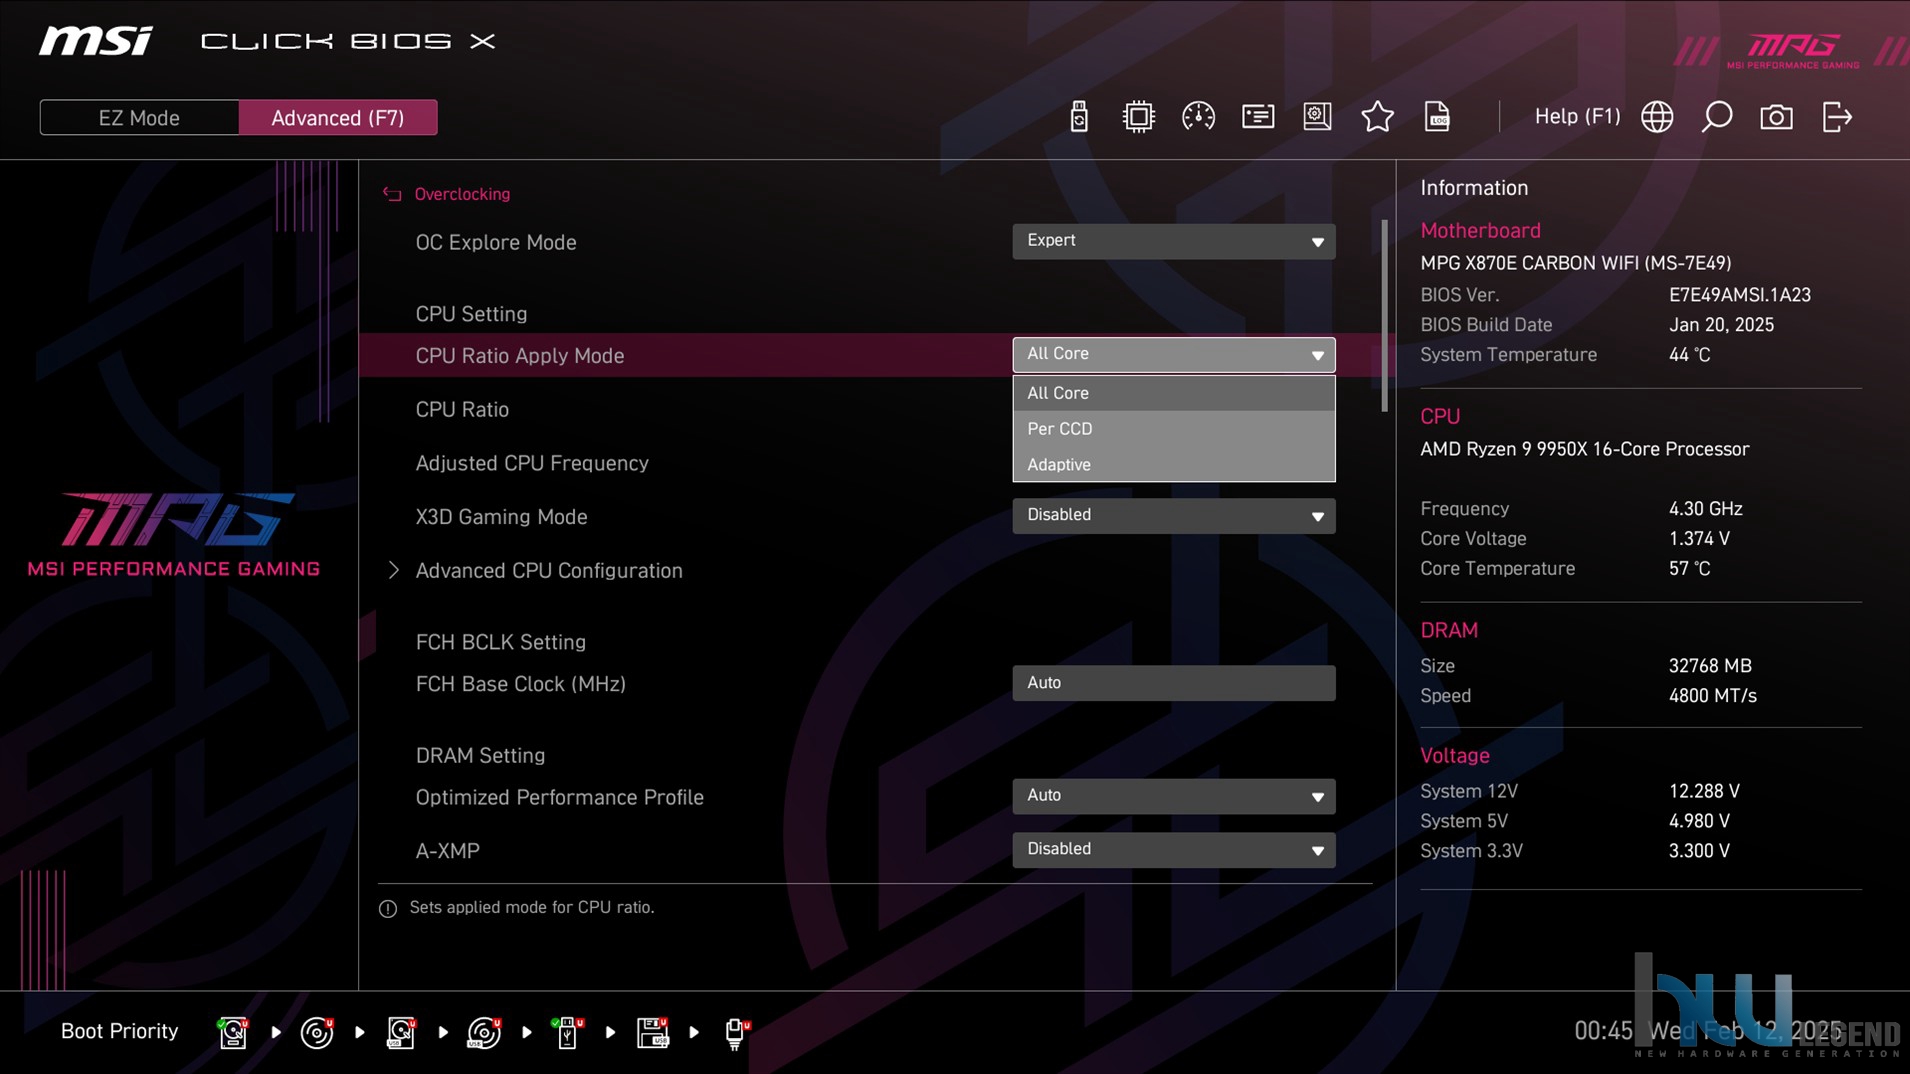Image resolution: width=1910 pixels, height=1074 pixels.
Task: Select the CPU Ratio row
Action: click(462, 409)
